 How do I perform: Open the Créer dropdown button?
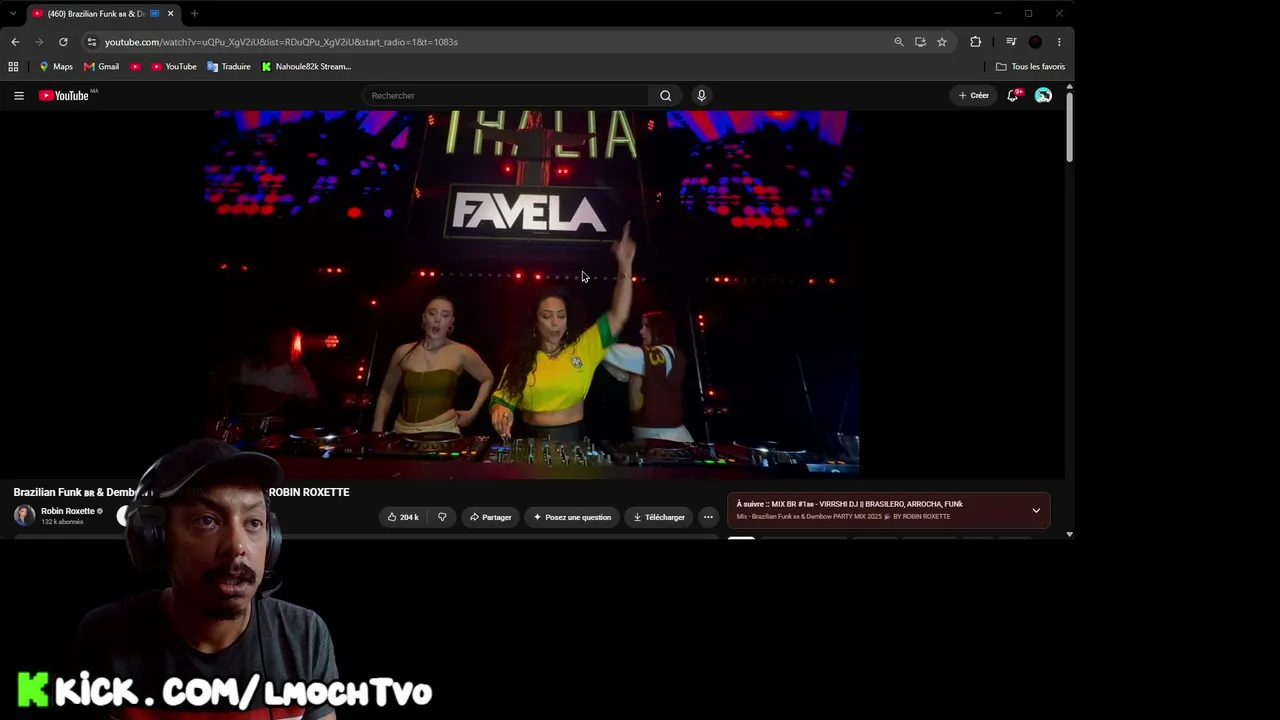click(973, 96)
